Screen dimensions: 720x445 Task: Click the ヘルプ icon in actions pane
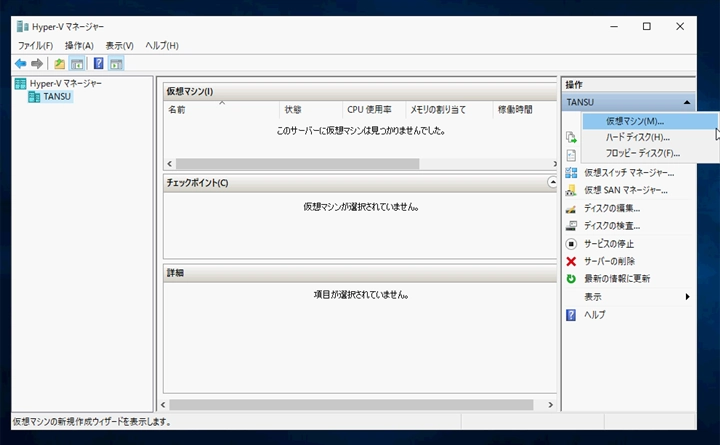[x=571, y=315]
